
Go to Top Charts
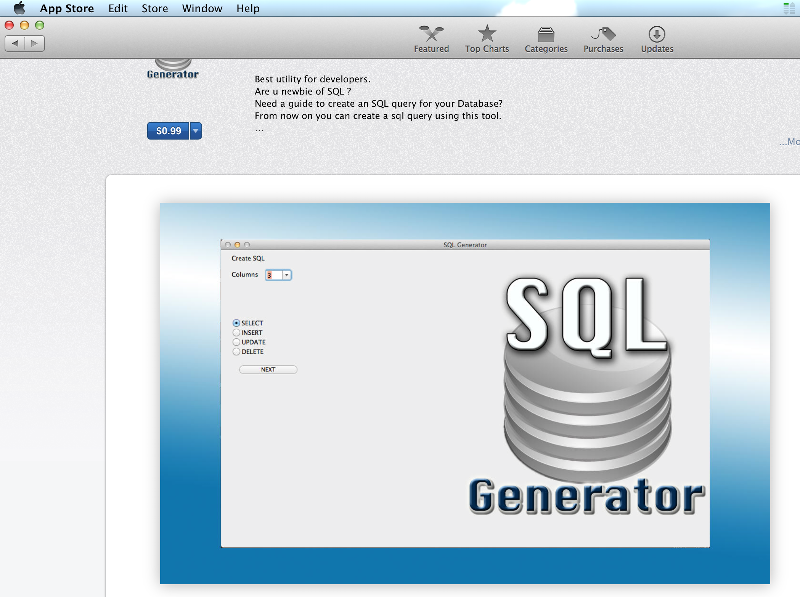tap(487, 39)
